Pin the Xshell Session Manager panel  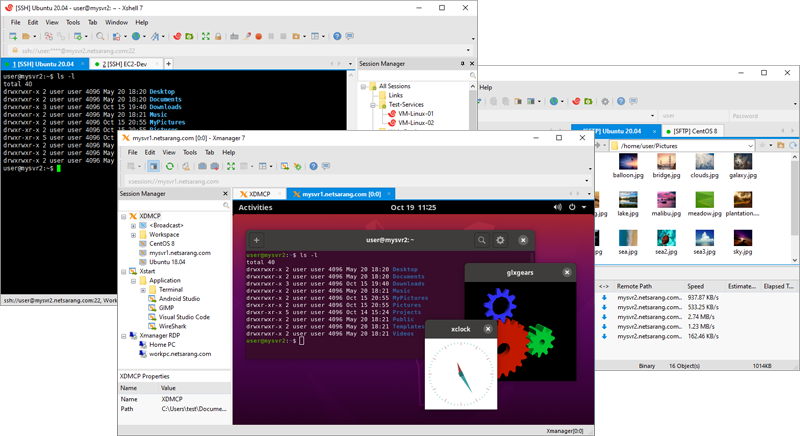(462, 64)
